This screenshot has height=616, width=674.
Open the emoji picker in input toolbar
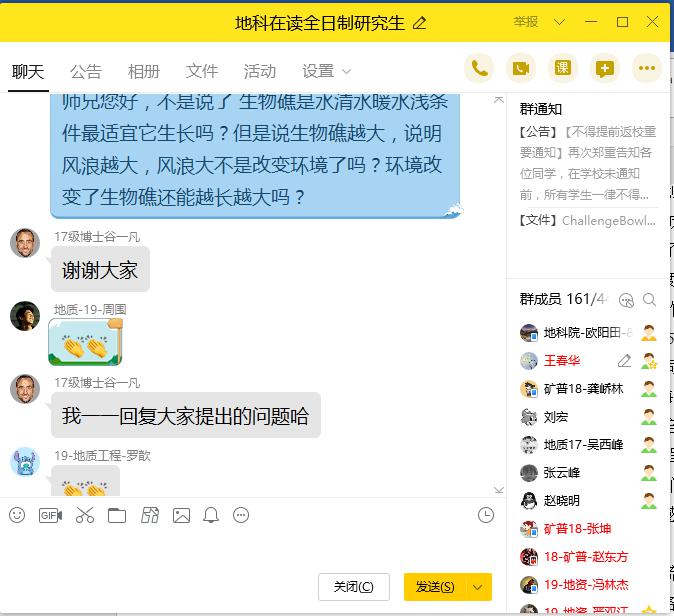click(x=17, y=515)
